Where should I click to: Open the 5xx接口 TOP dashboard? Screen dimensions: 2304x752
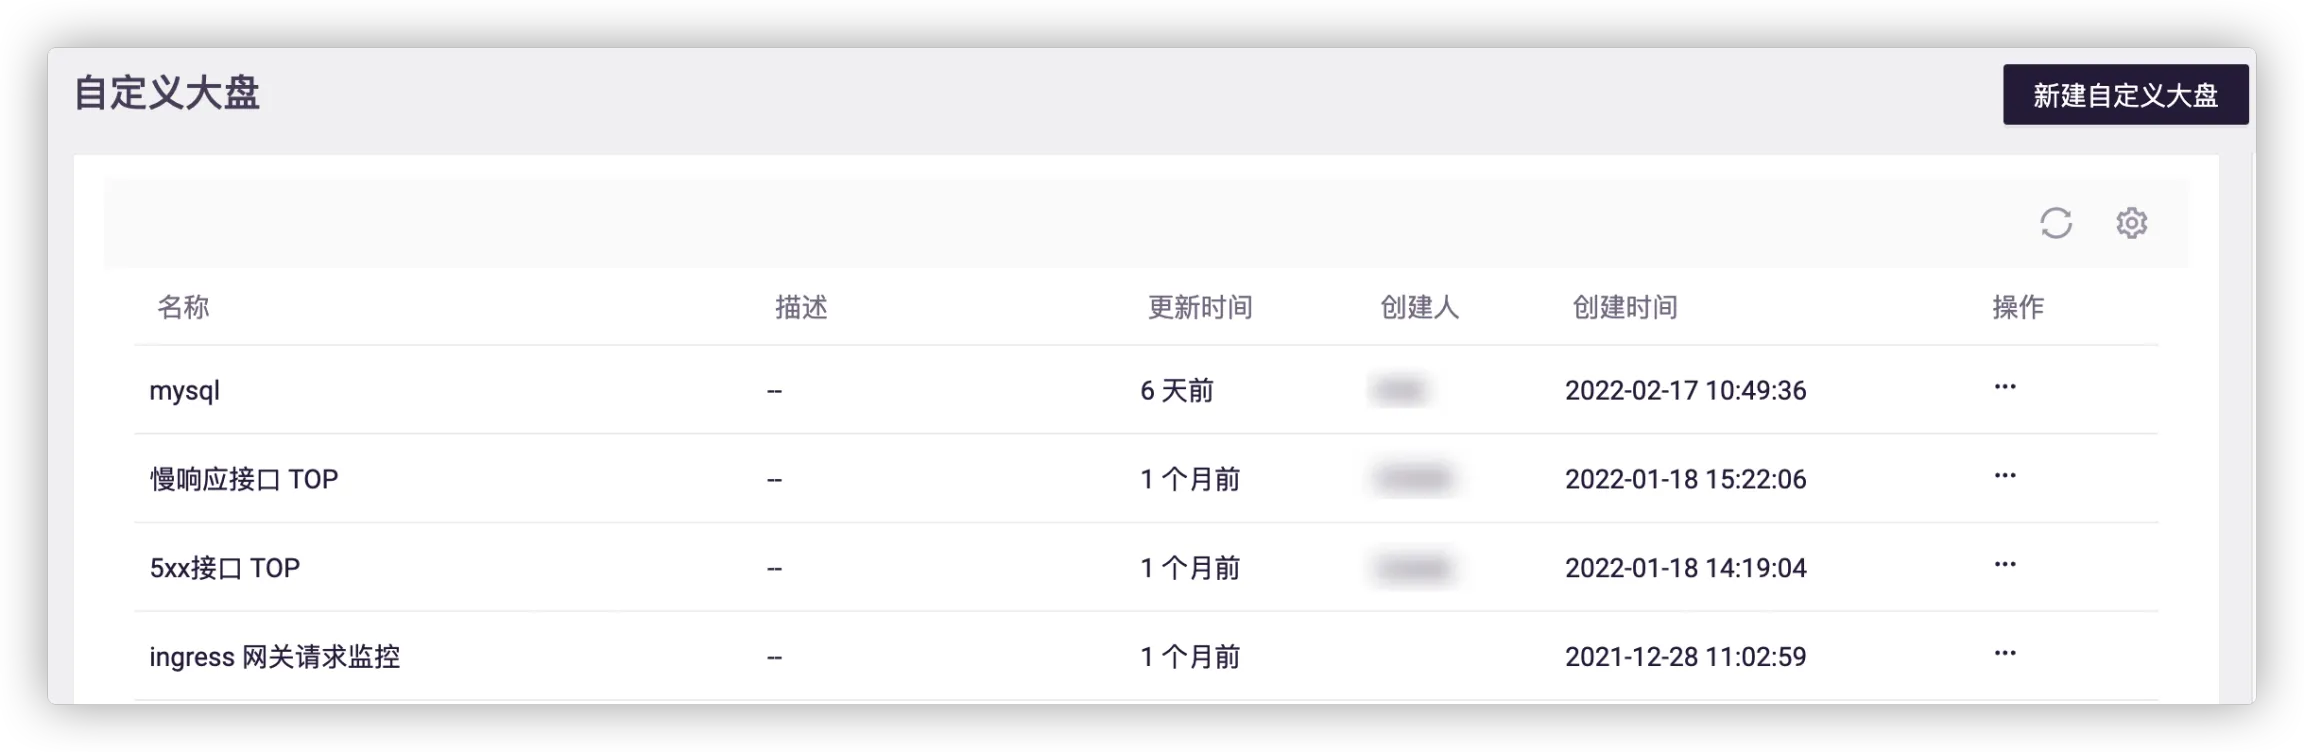tap(225, 568)
